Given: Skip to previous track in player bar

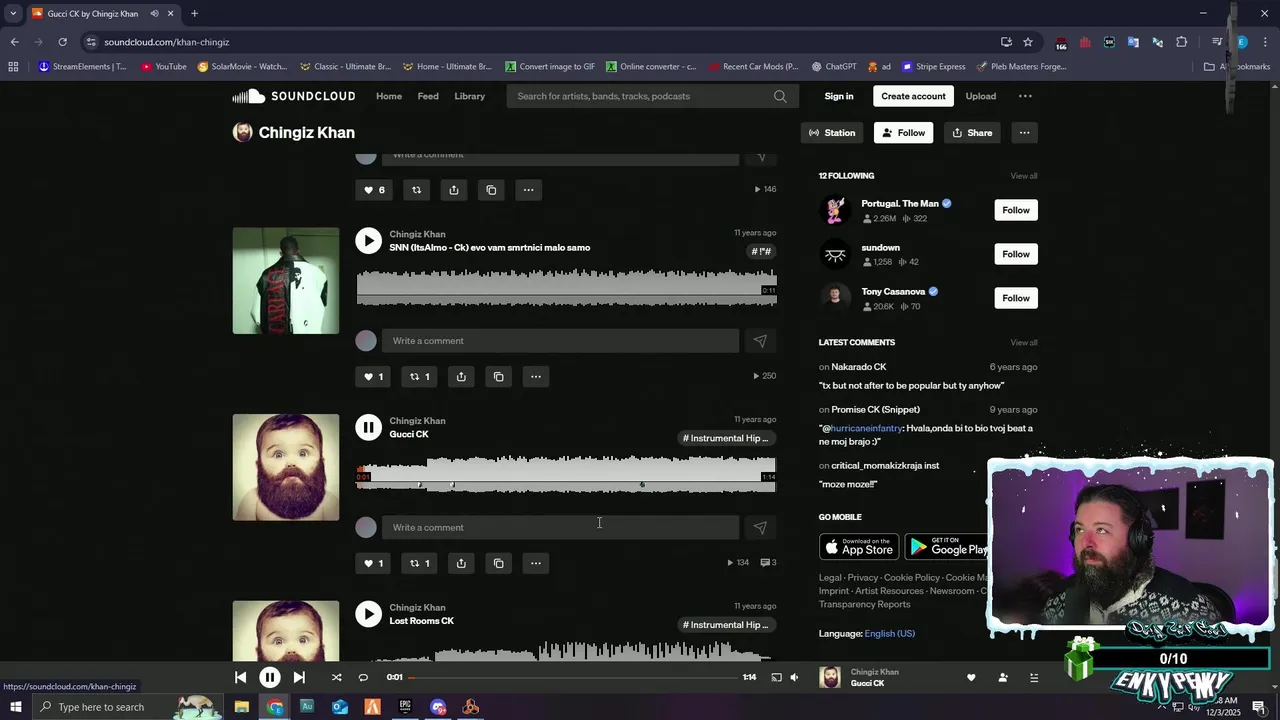Looking at the screenshot, I should tap(240, 677).
